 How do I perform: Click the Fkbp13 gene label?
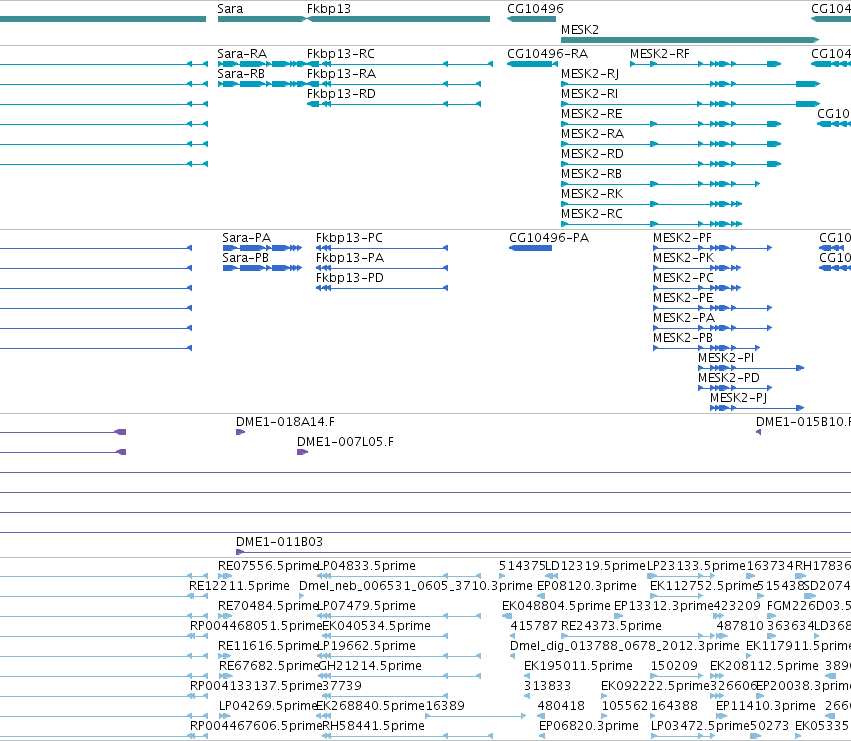329,9
